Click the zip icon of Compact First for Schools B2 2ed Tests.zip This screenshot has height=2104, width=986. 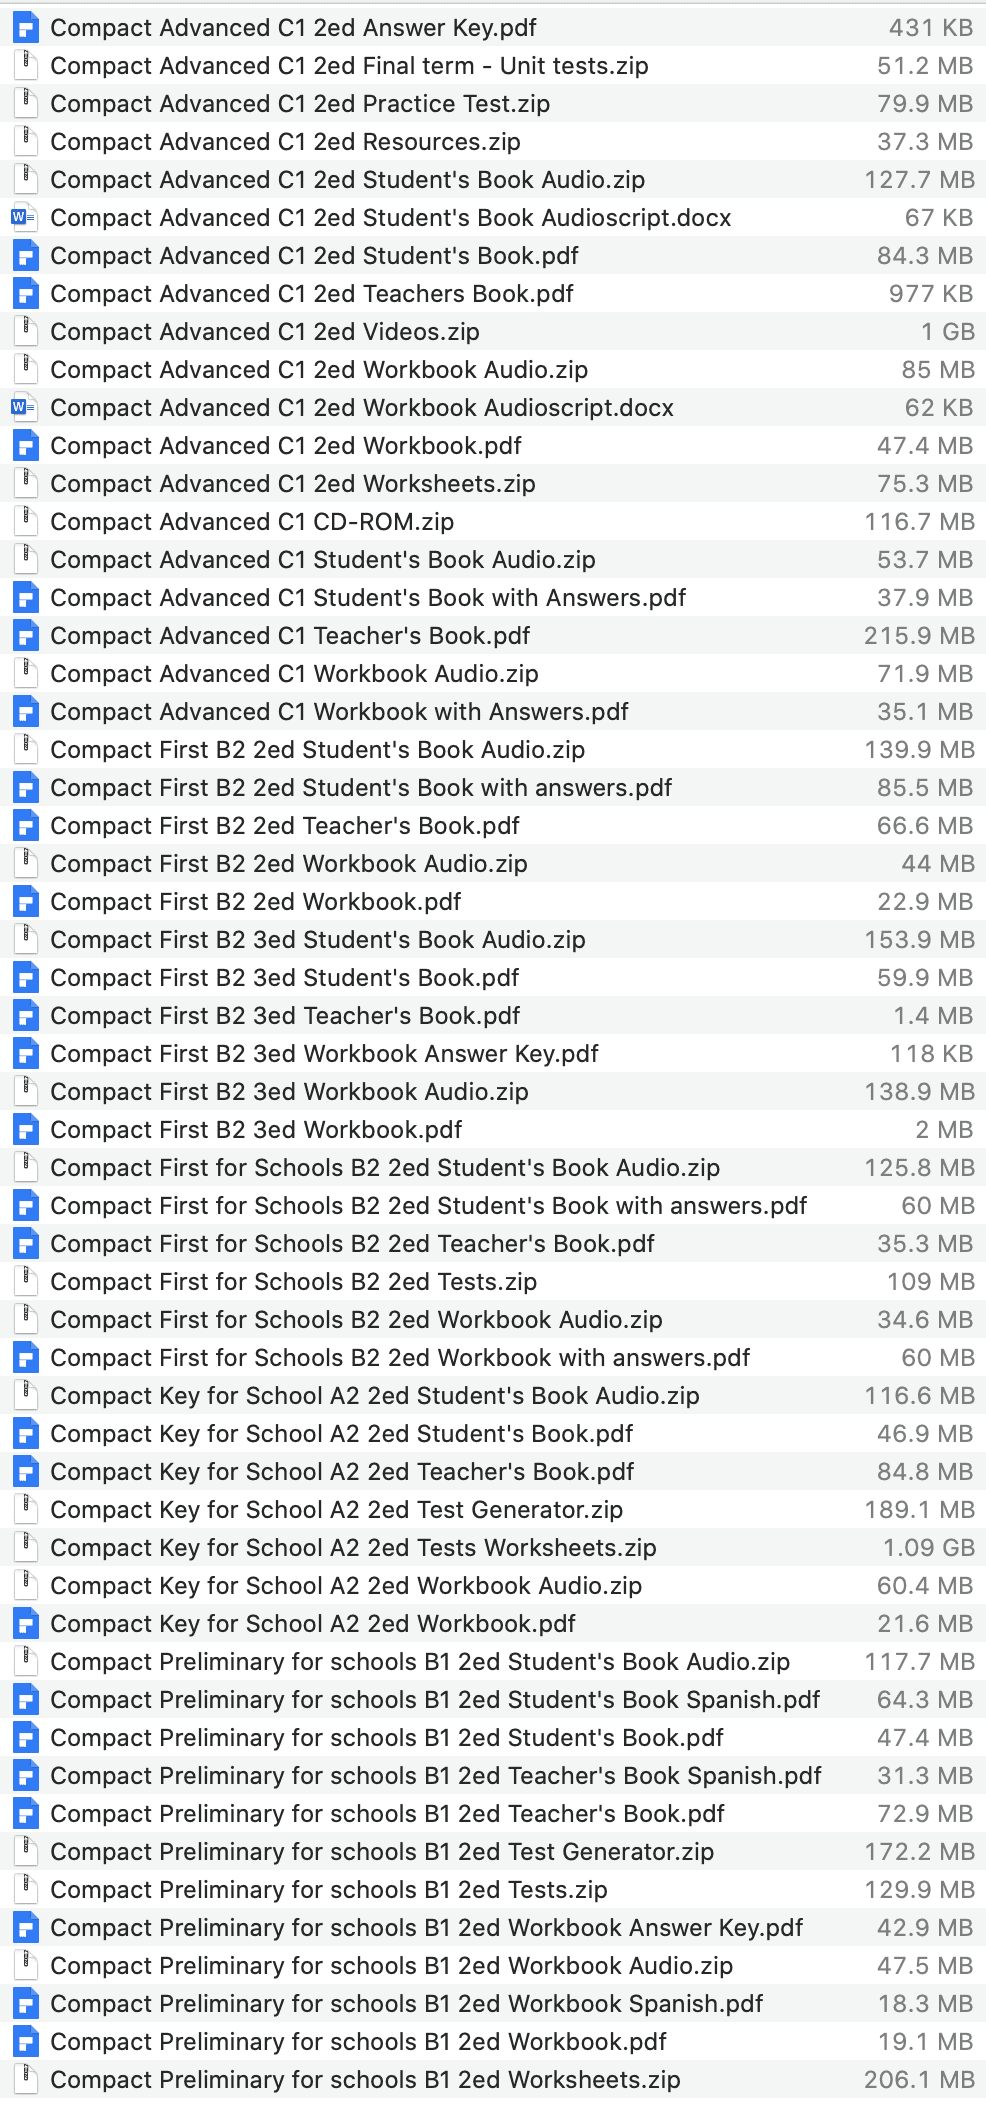25,1282
